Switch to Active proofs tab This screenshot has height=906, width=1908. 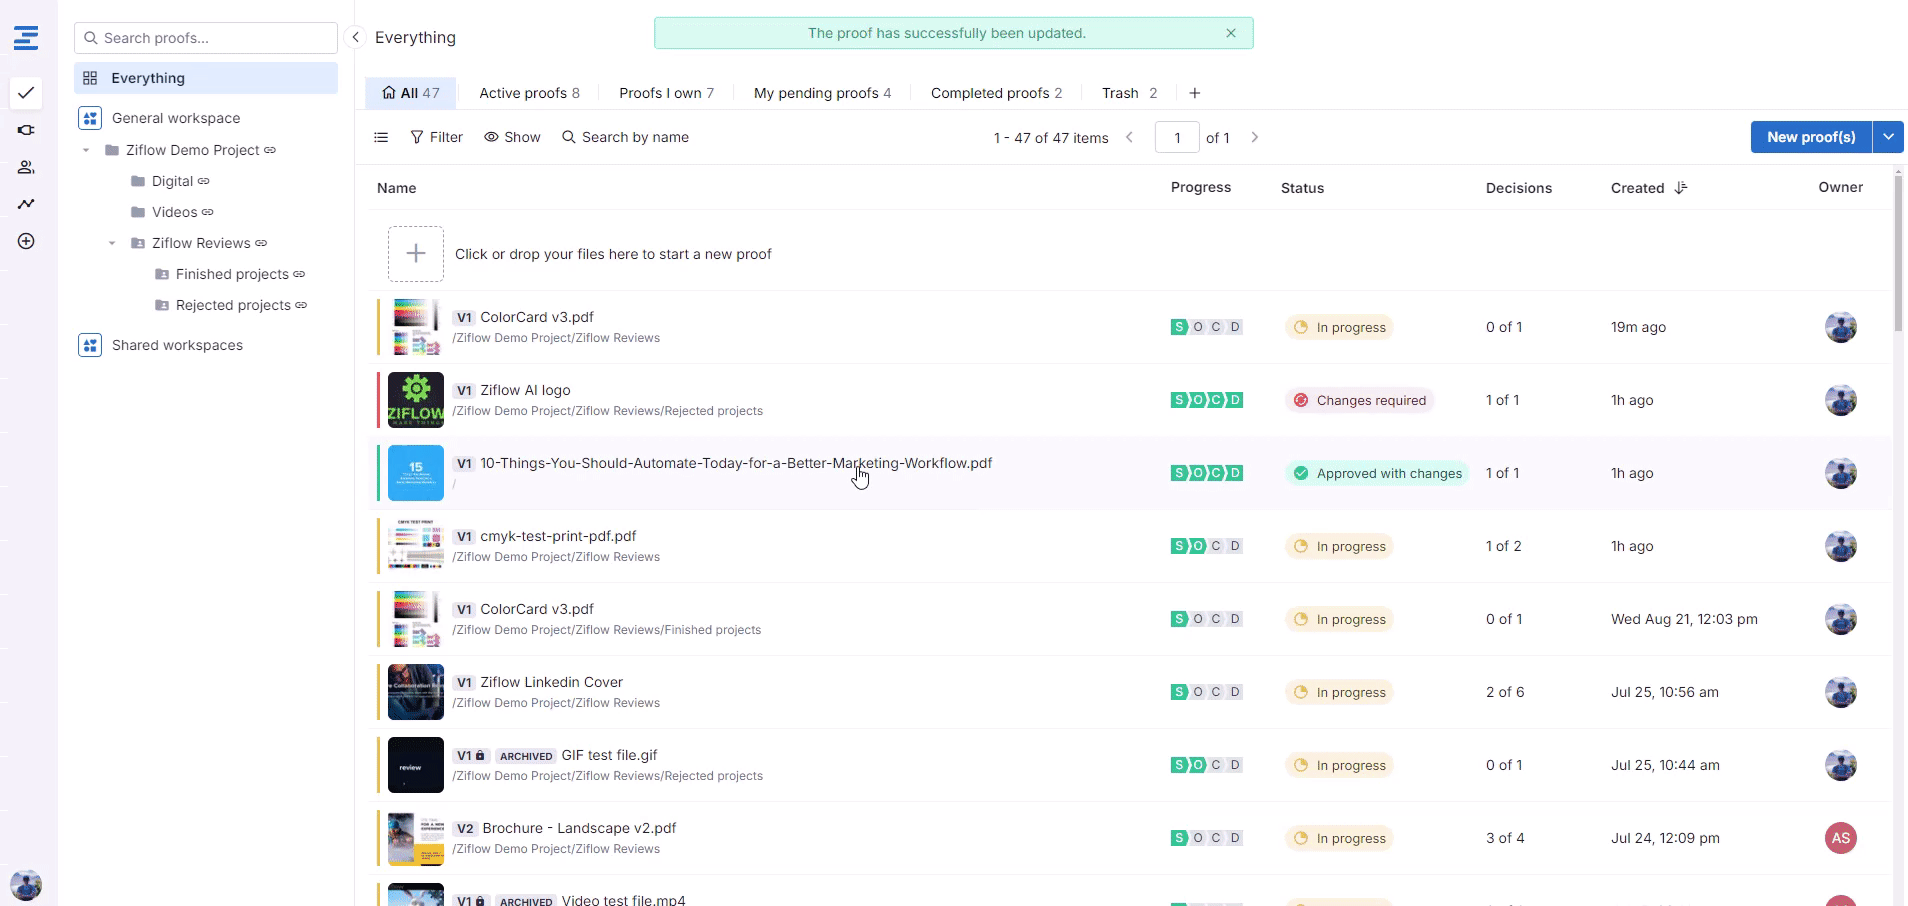(529, 93)
